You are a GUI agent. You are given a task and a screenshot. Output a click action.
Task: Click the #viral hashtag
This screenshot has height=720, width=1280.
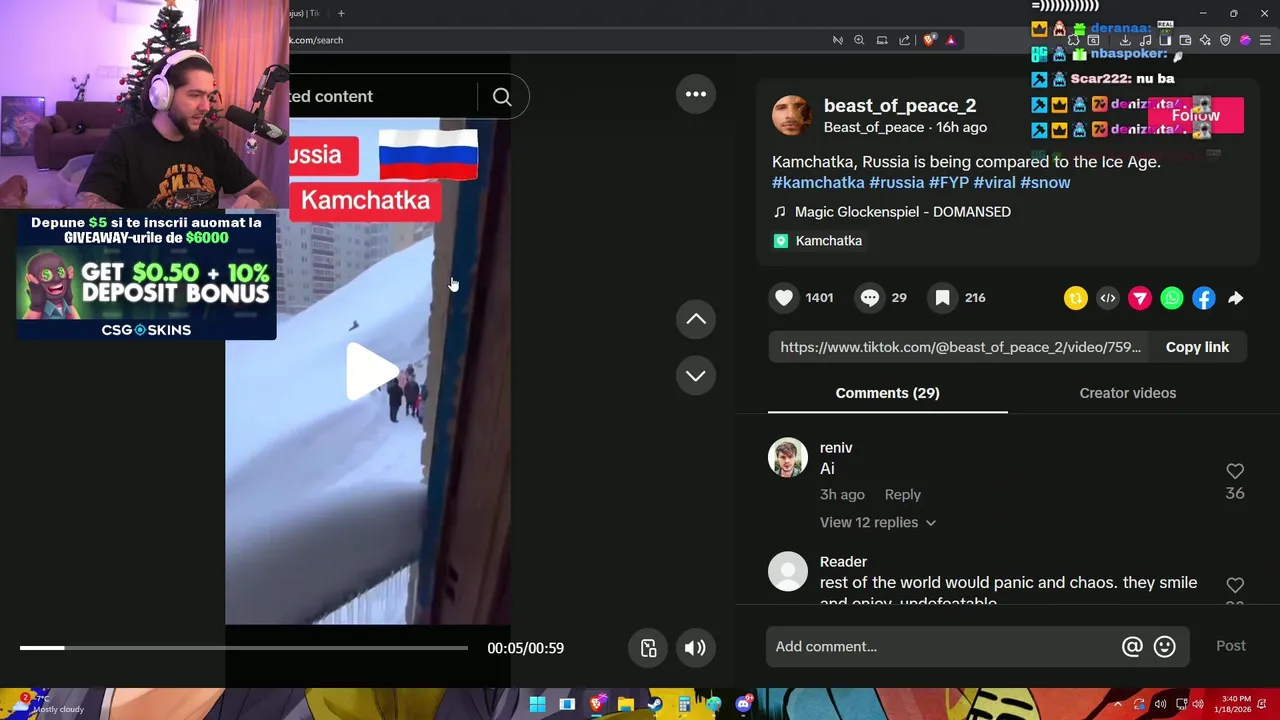(x=994, y=183)
